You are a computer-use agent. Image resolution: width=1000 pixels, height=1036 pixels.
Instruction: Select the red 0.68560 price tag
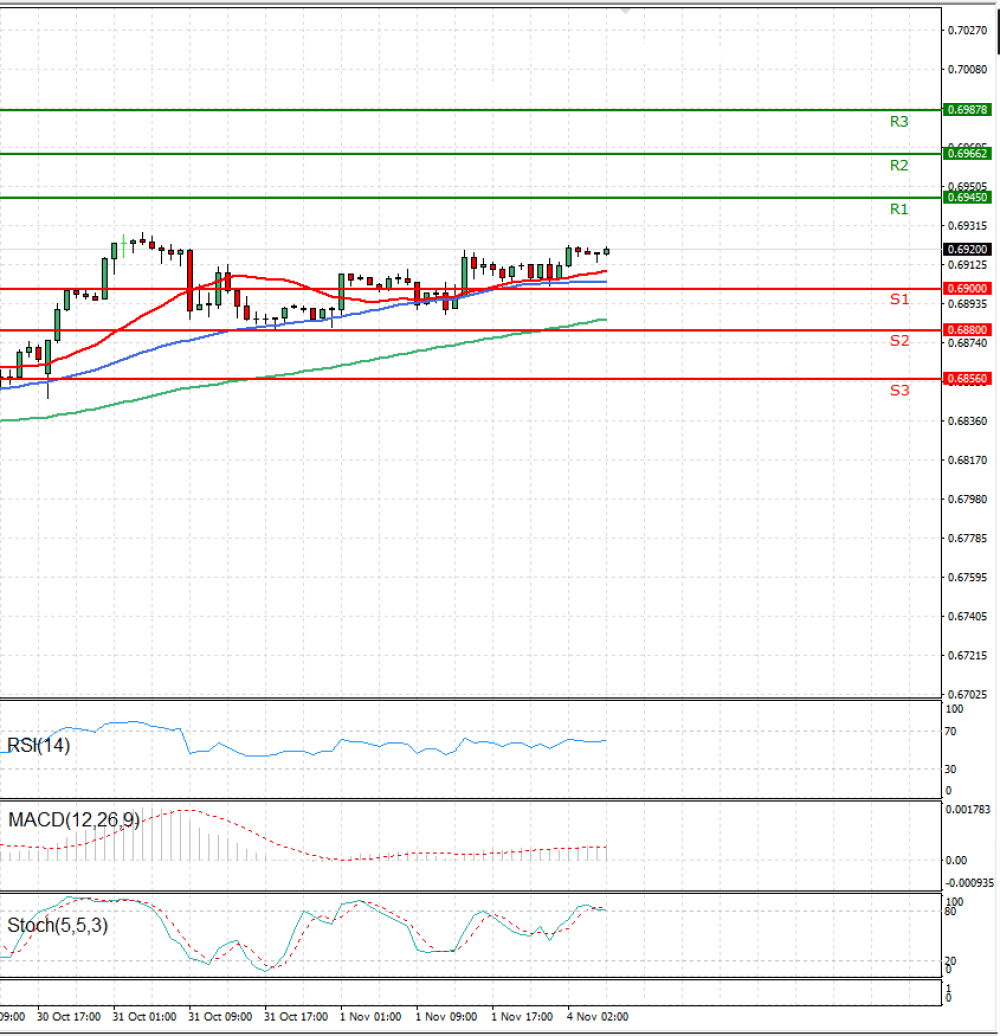[x=967, y=379]
